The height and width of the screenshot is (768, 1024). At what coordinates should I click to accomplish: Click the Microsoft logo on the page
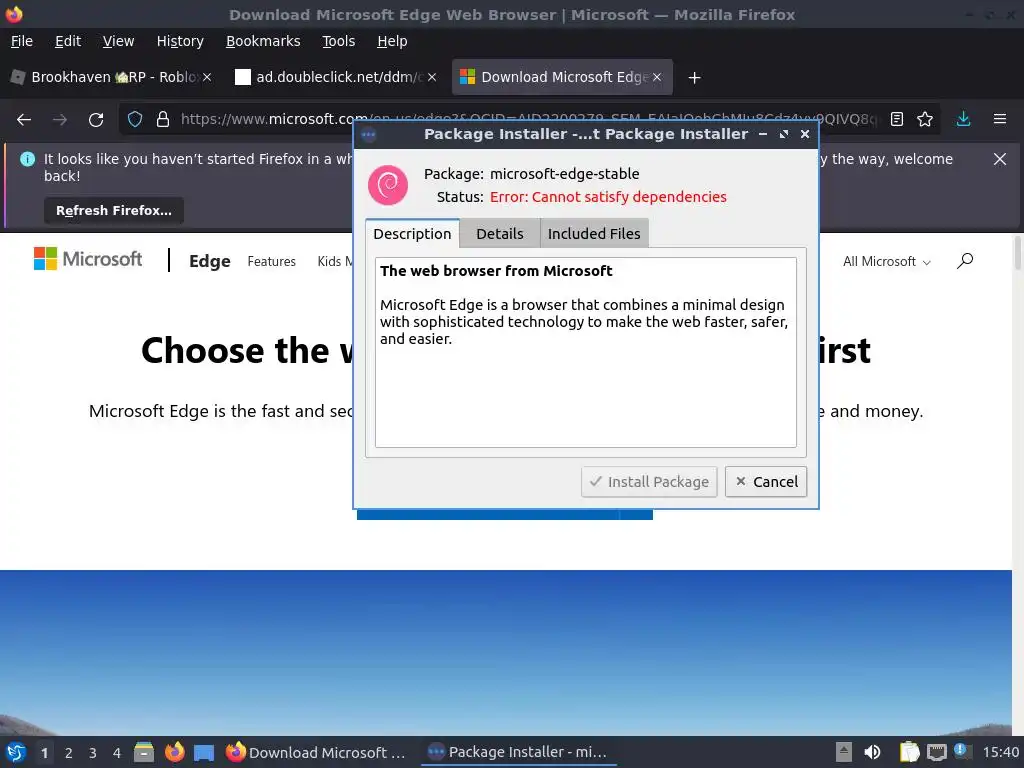pos(88,259)
